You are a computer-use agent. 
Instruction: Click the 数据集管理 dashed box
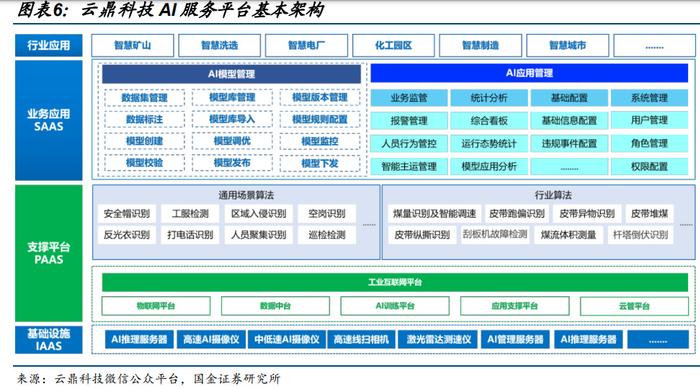pyautogui.click(x=144, y=97)
